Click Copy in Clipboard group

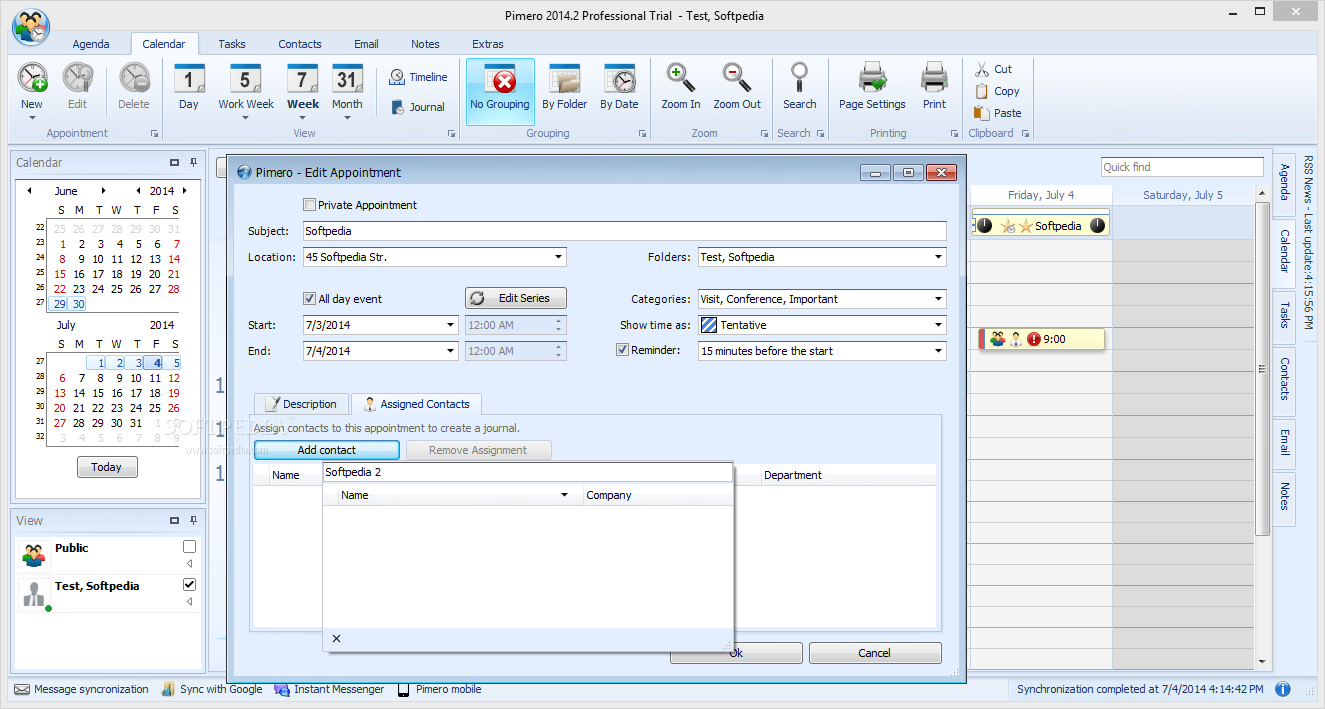997,91
